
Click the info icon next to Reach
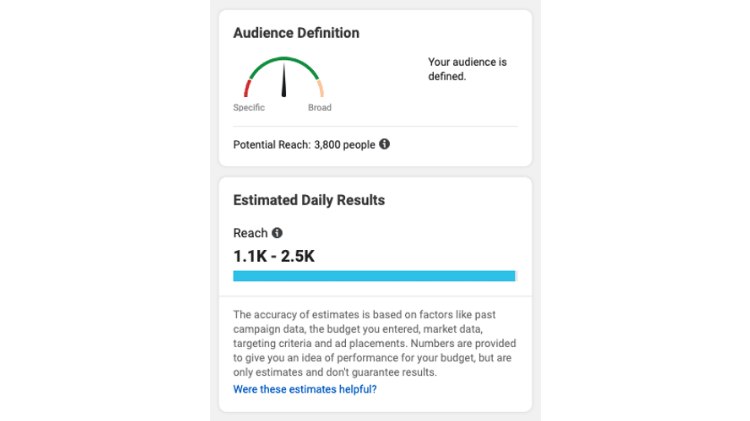[x=277, y=233]
